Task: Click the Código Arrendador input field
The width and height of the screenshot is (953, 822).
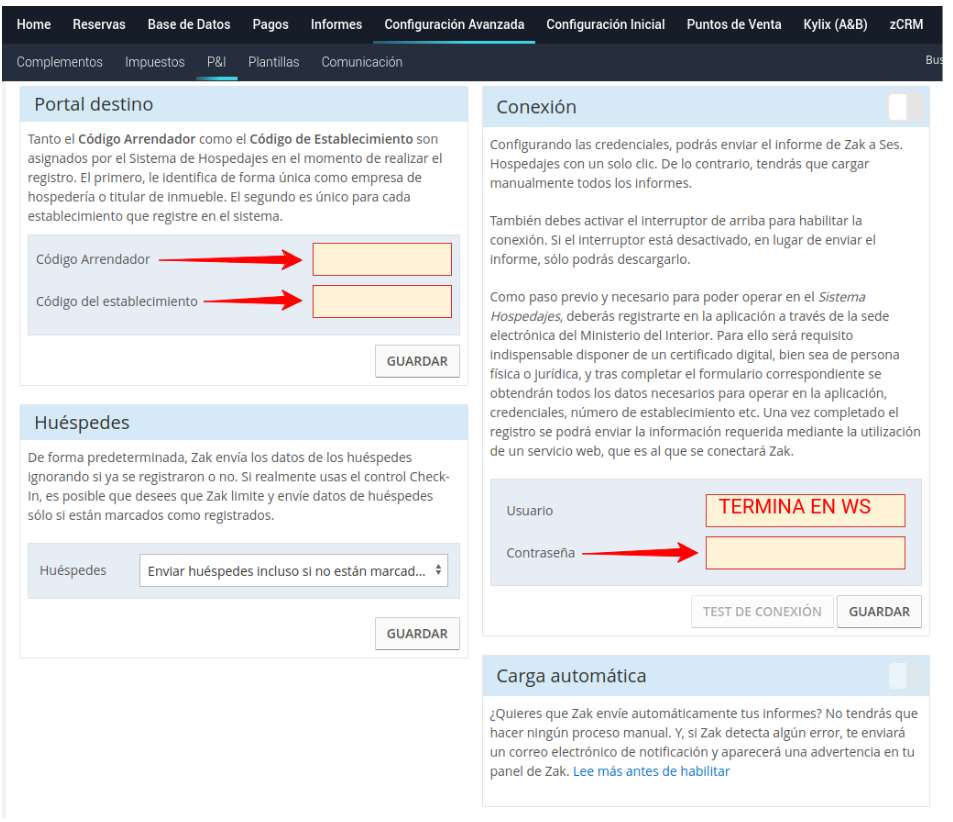Action: tap(382, 260)
